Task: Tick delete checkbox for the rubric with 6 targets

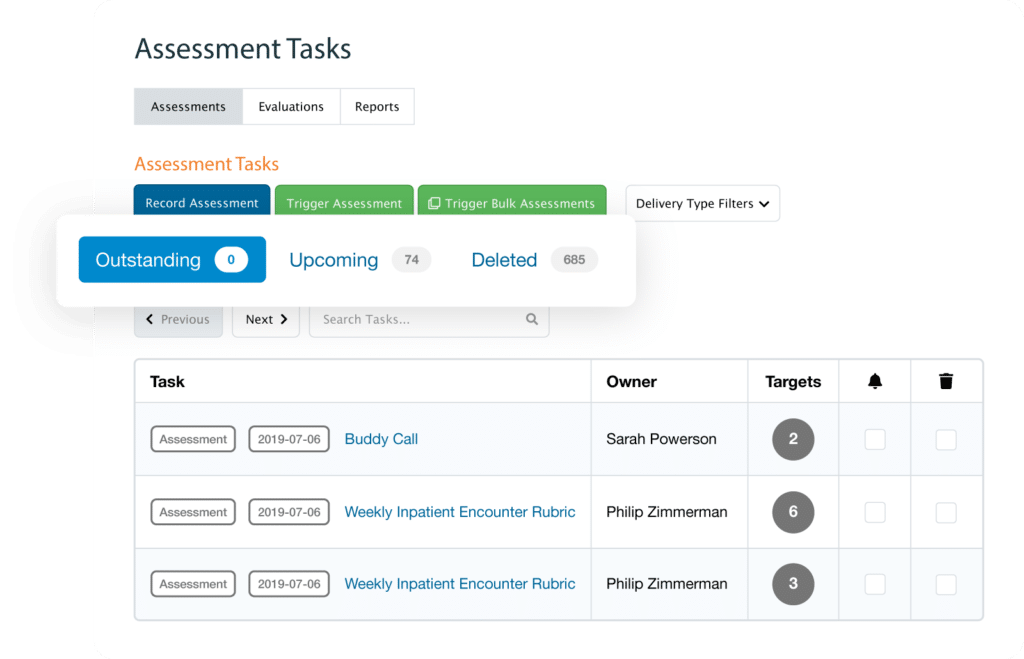Action: pos(946,512)
